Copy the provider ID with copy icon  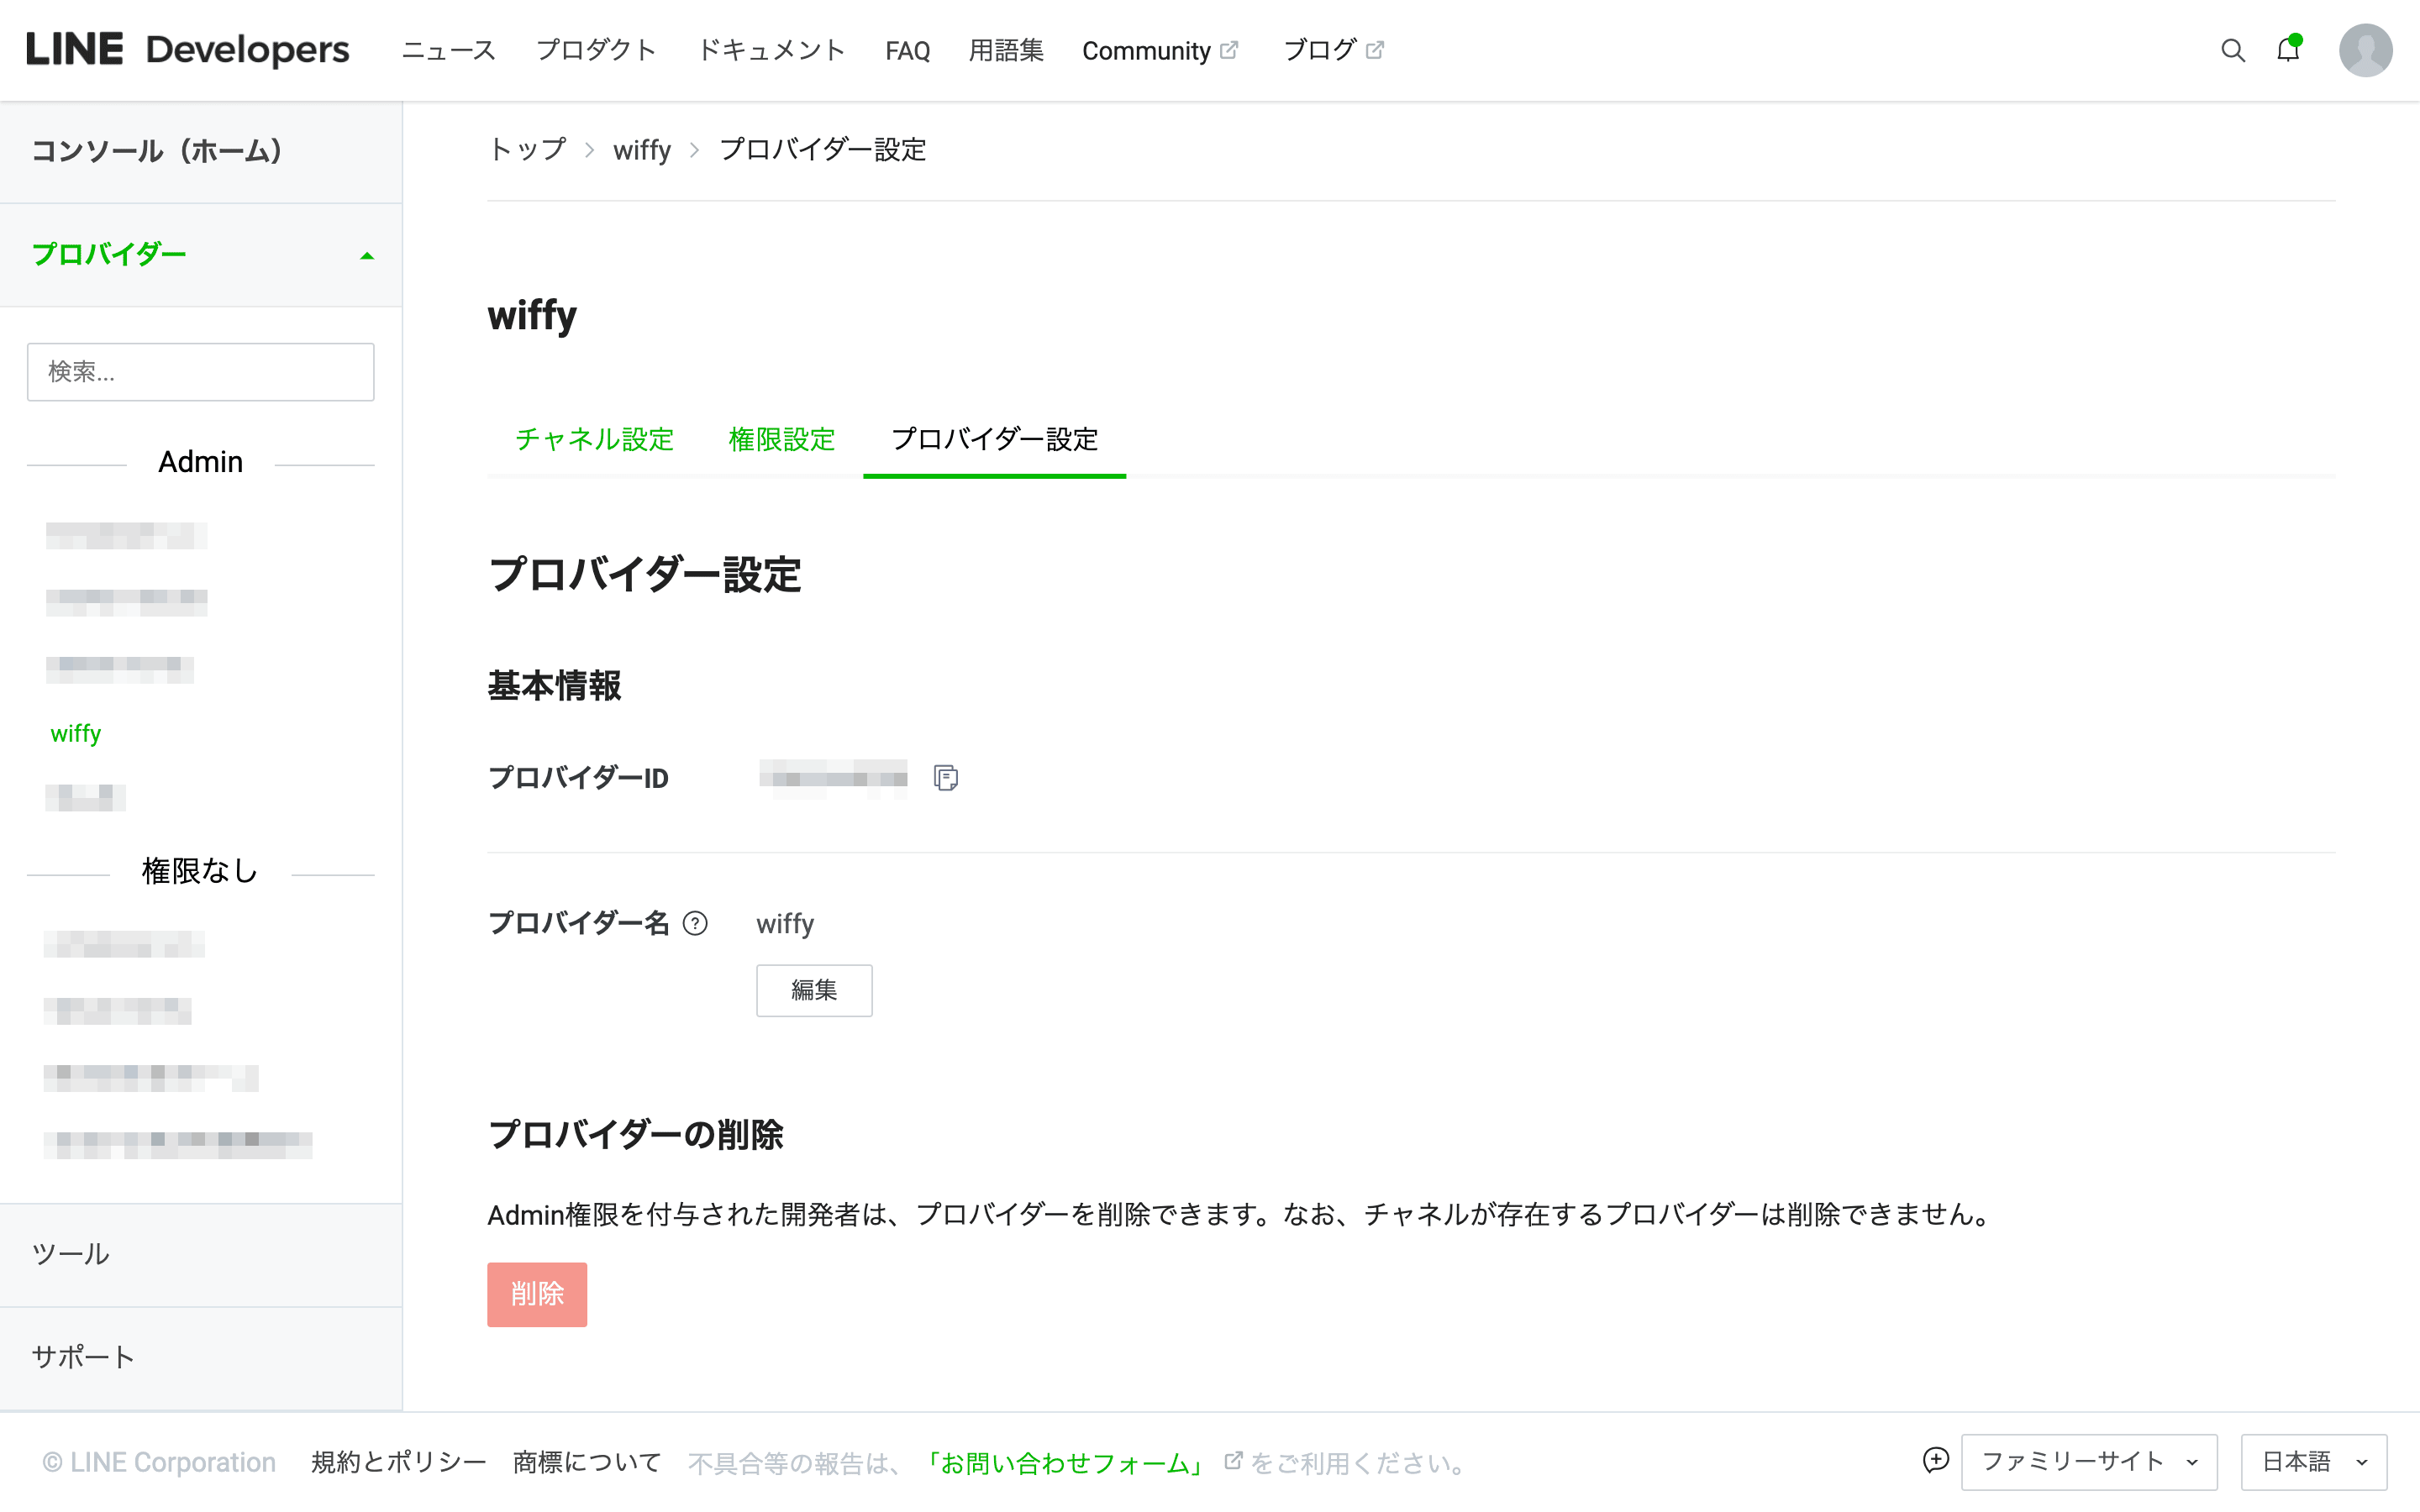pos(945,777)
